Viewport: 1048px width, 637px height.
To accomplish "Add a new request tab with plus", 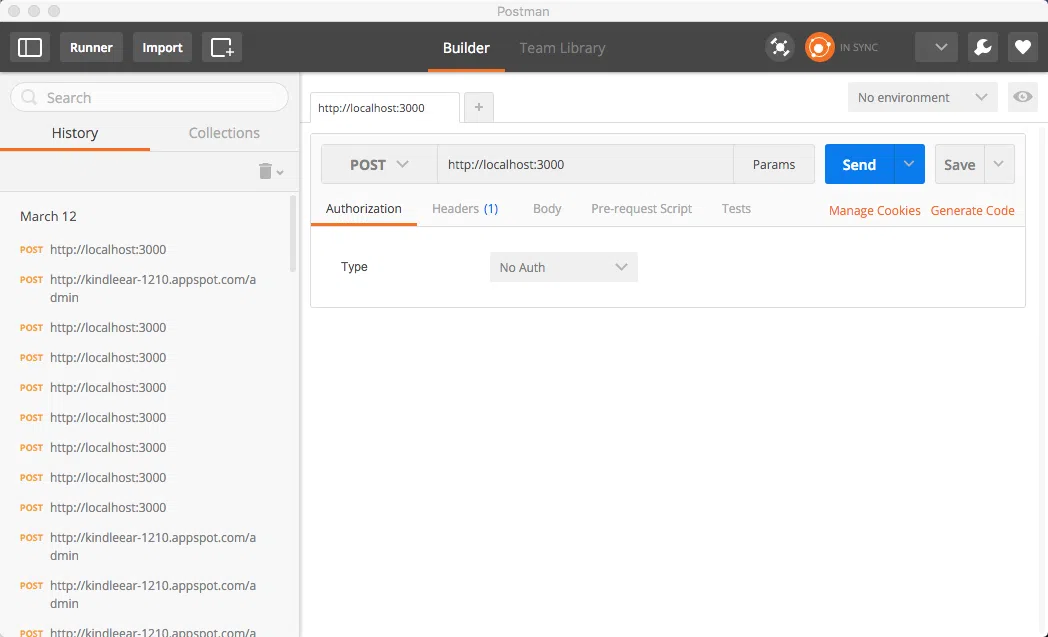I will point(478,107).
